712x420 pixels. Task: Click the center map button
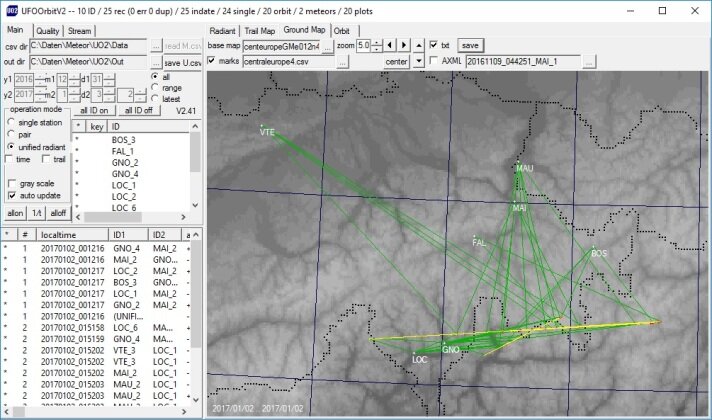point(398,62)
